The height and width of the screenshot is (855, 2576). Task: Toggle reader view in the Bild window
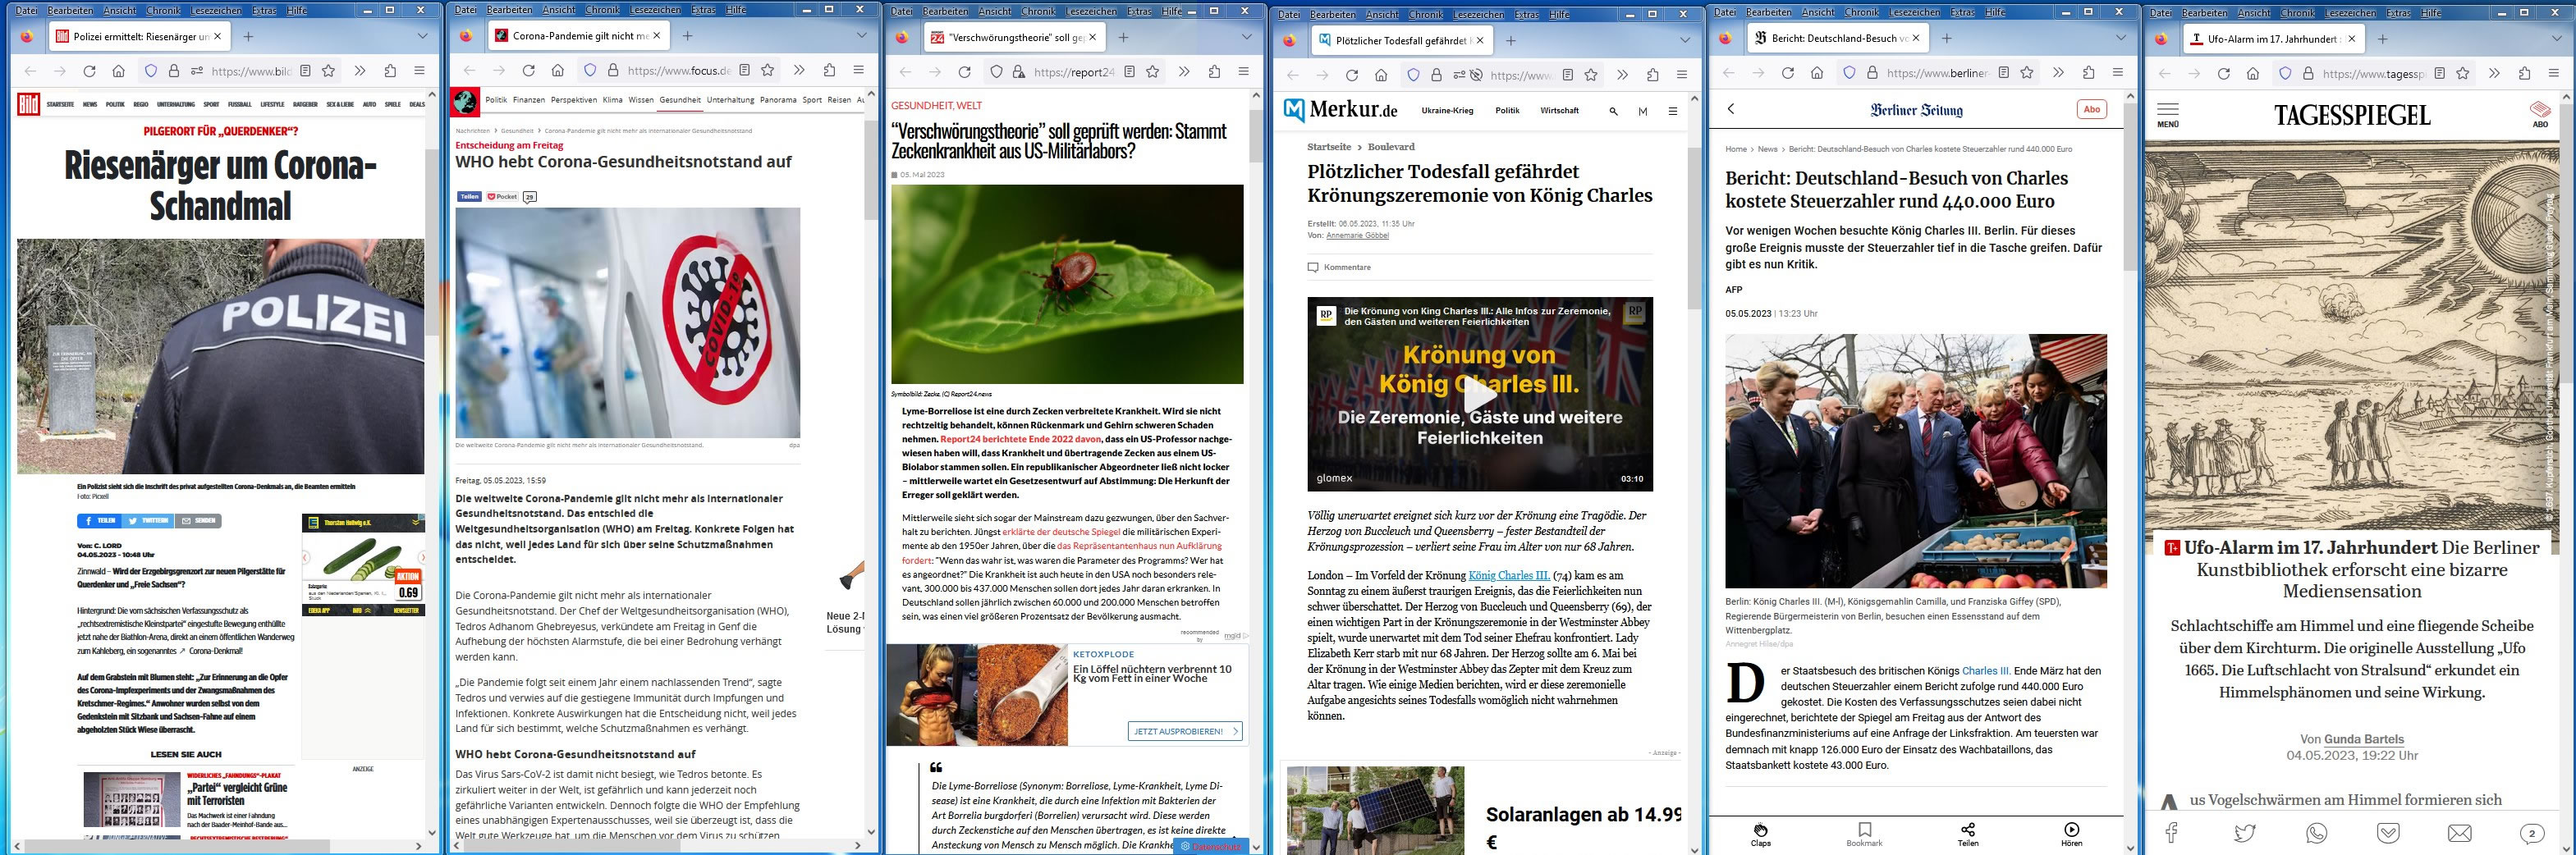pyautogui.click(x=305, y=71)
